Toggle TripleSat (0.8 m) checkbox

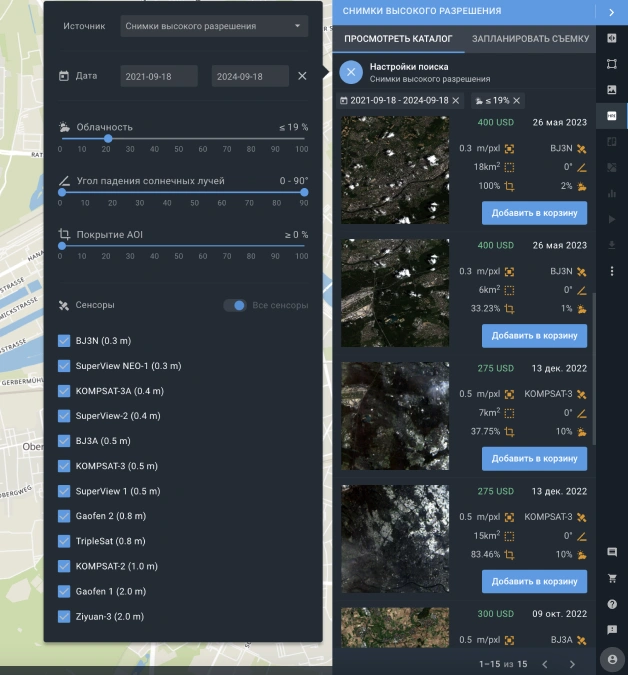tap(64, 541)
